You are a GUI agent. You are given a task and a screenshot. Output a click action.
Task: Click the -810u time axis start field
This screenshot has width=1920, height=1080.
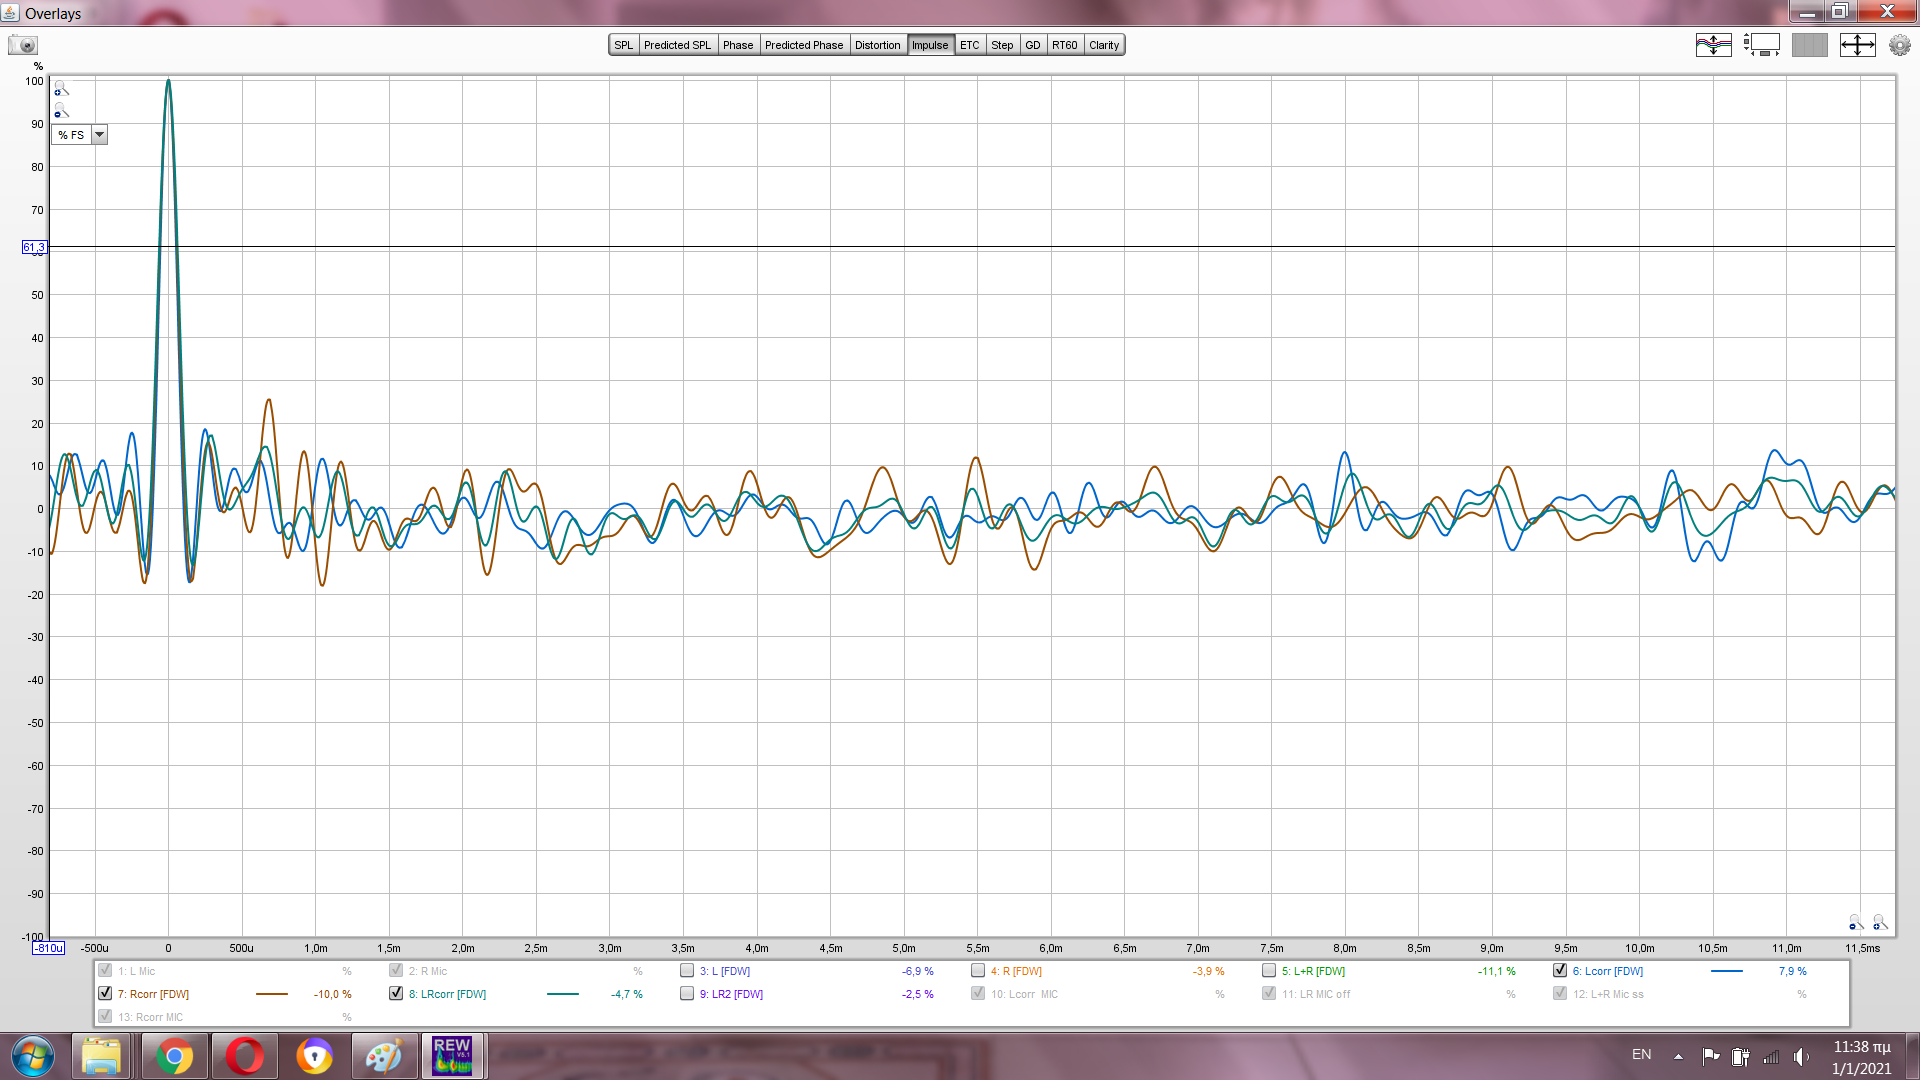(x=48, y=948)
